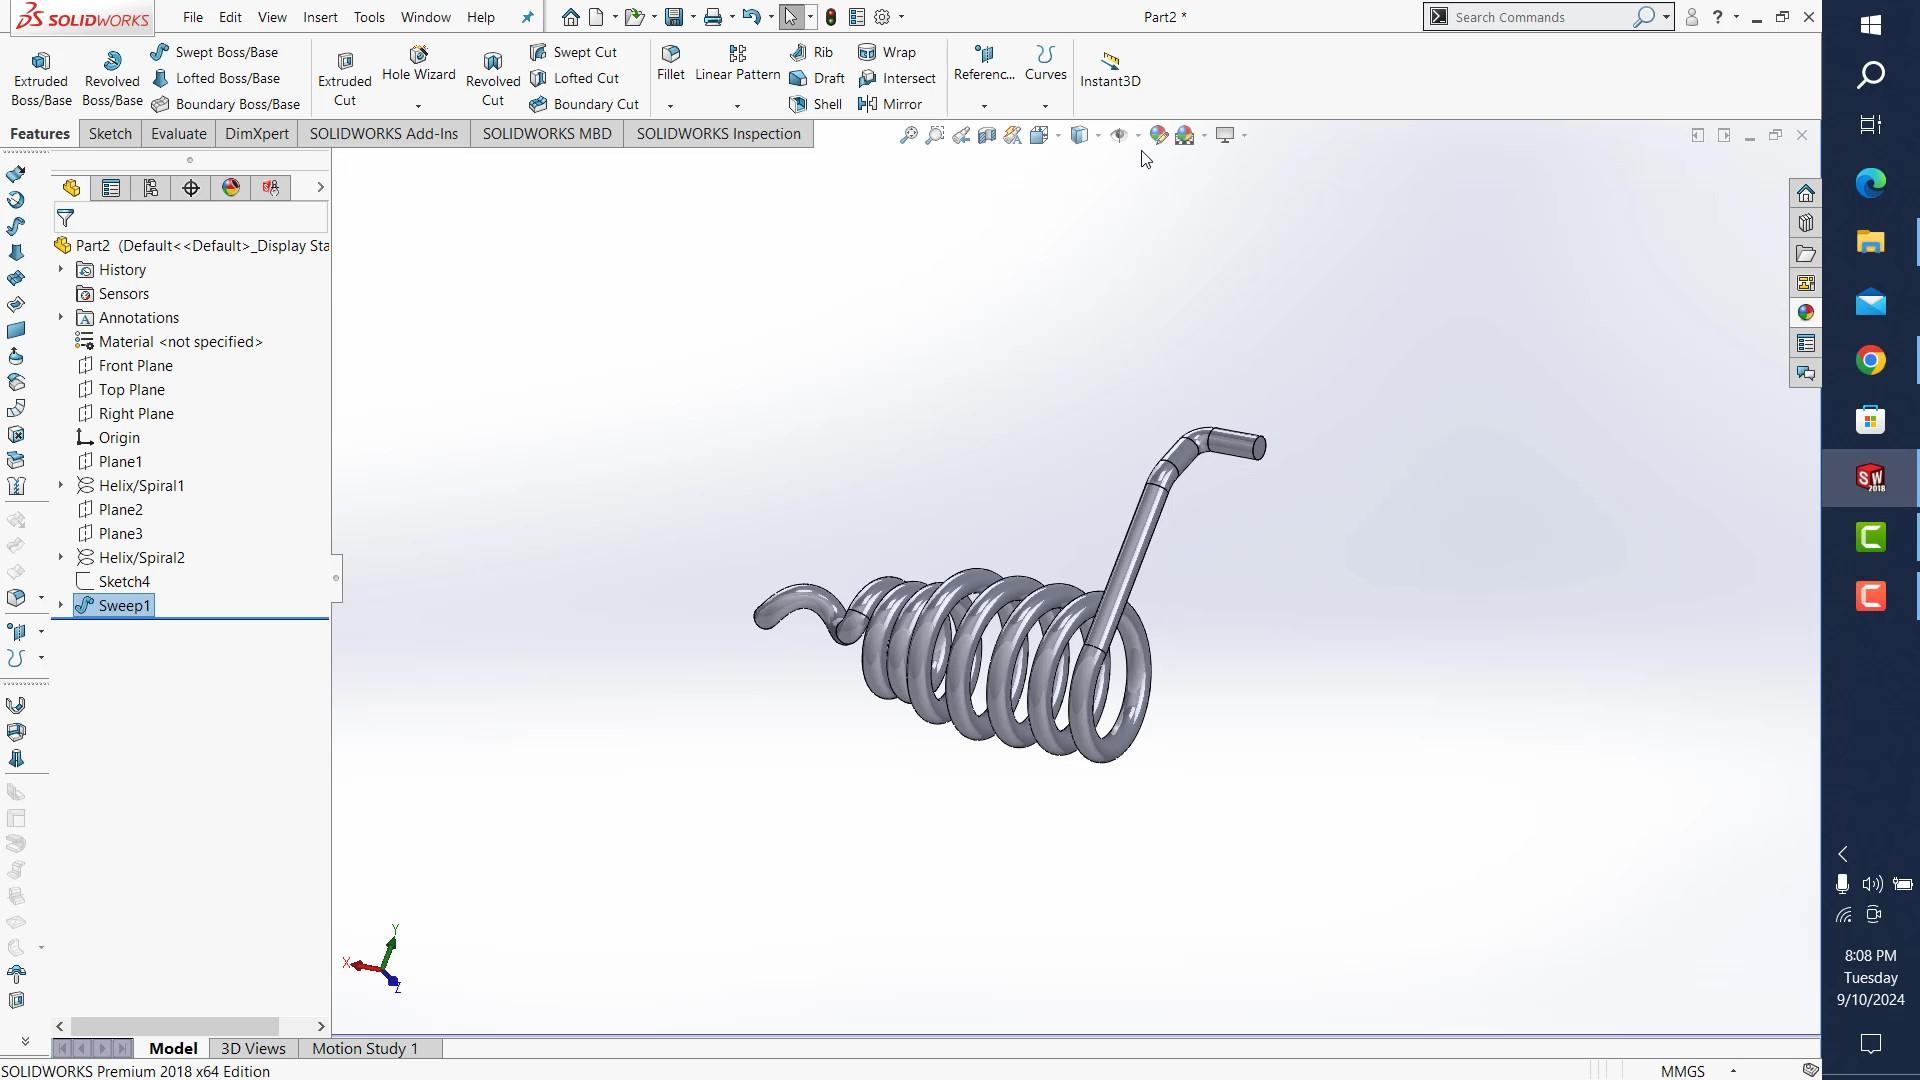
Task: Open the Hole Wizard tool
Action: click(418, 63)
